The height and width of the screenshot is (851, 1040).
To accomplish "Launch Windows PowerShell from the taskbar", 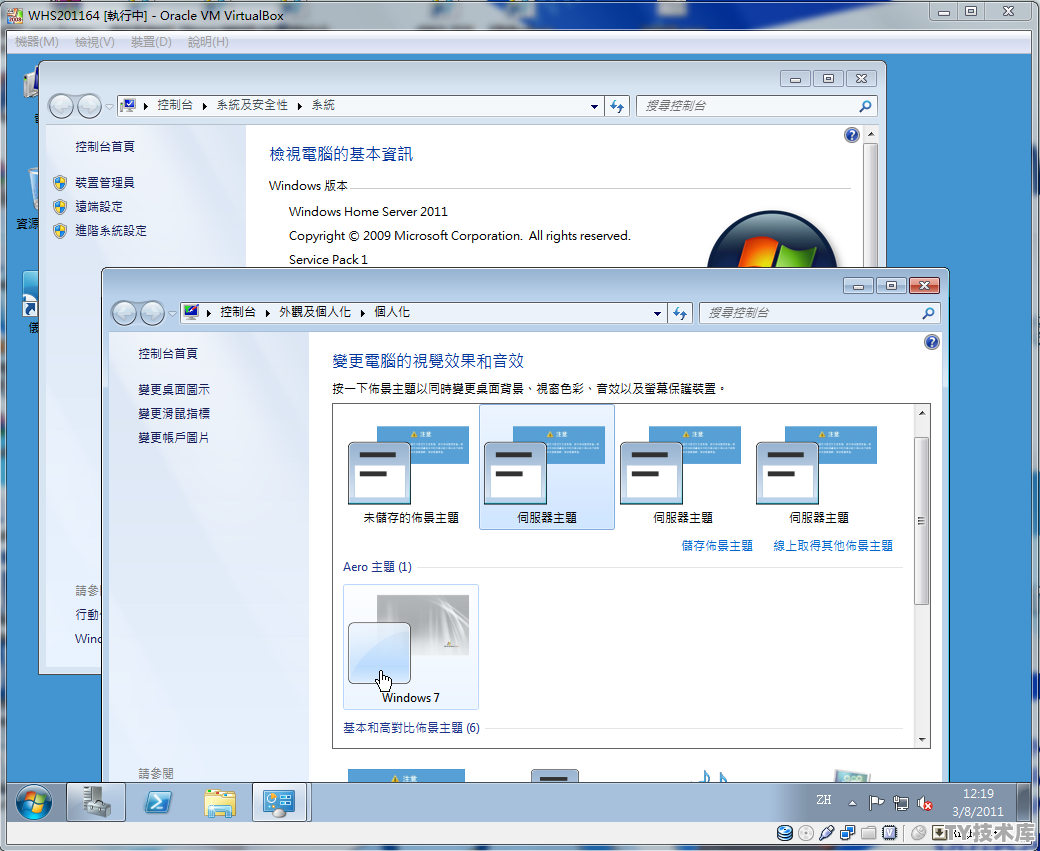I will point(158,802).
